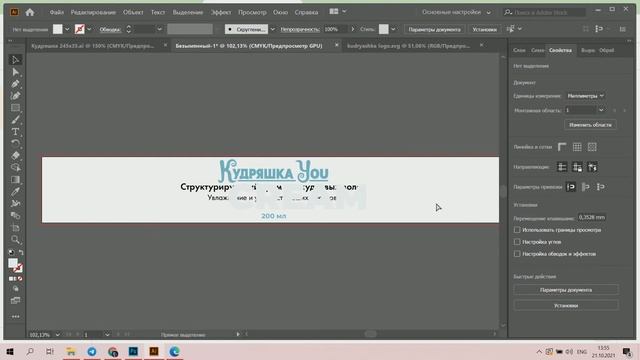Screen dimensions: 640x360
Task: Open the units dropdown (Миллиметры)
Action: pos(585,96)
